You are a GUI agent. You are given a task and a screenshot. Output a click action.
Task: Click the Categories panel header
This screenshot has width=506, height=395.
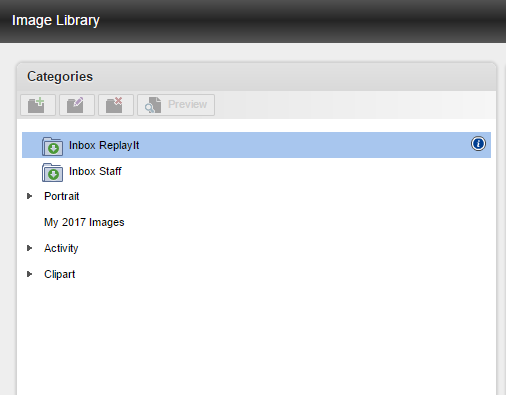point(256,77)
